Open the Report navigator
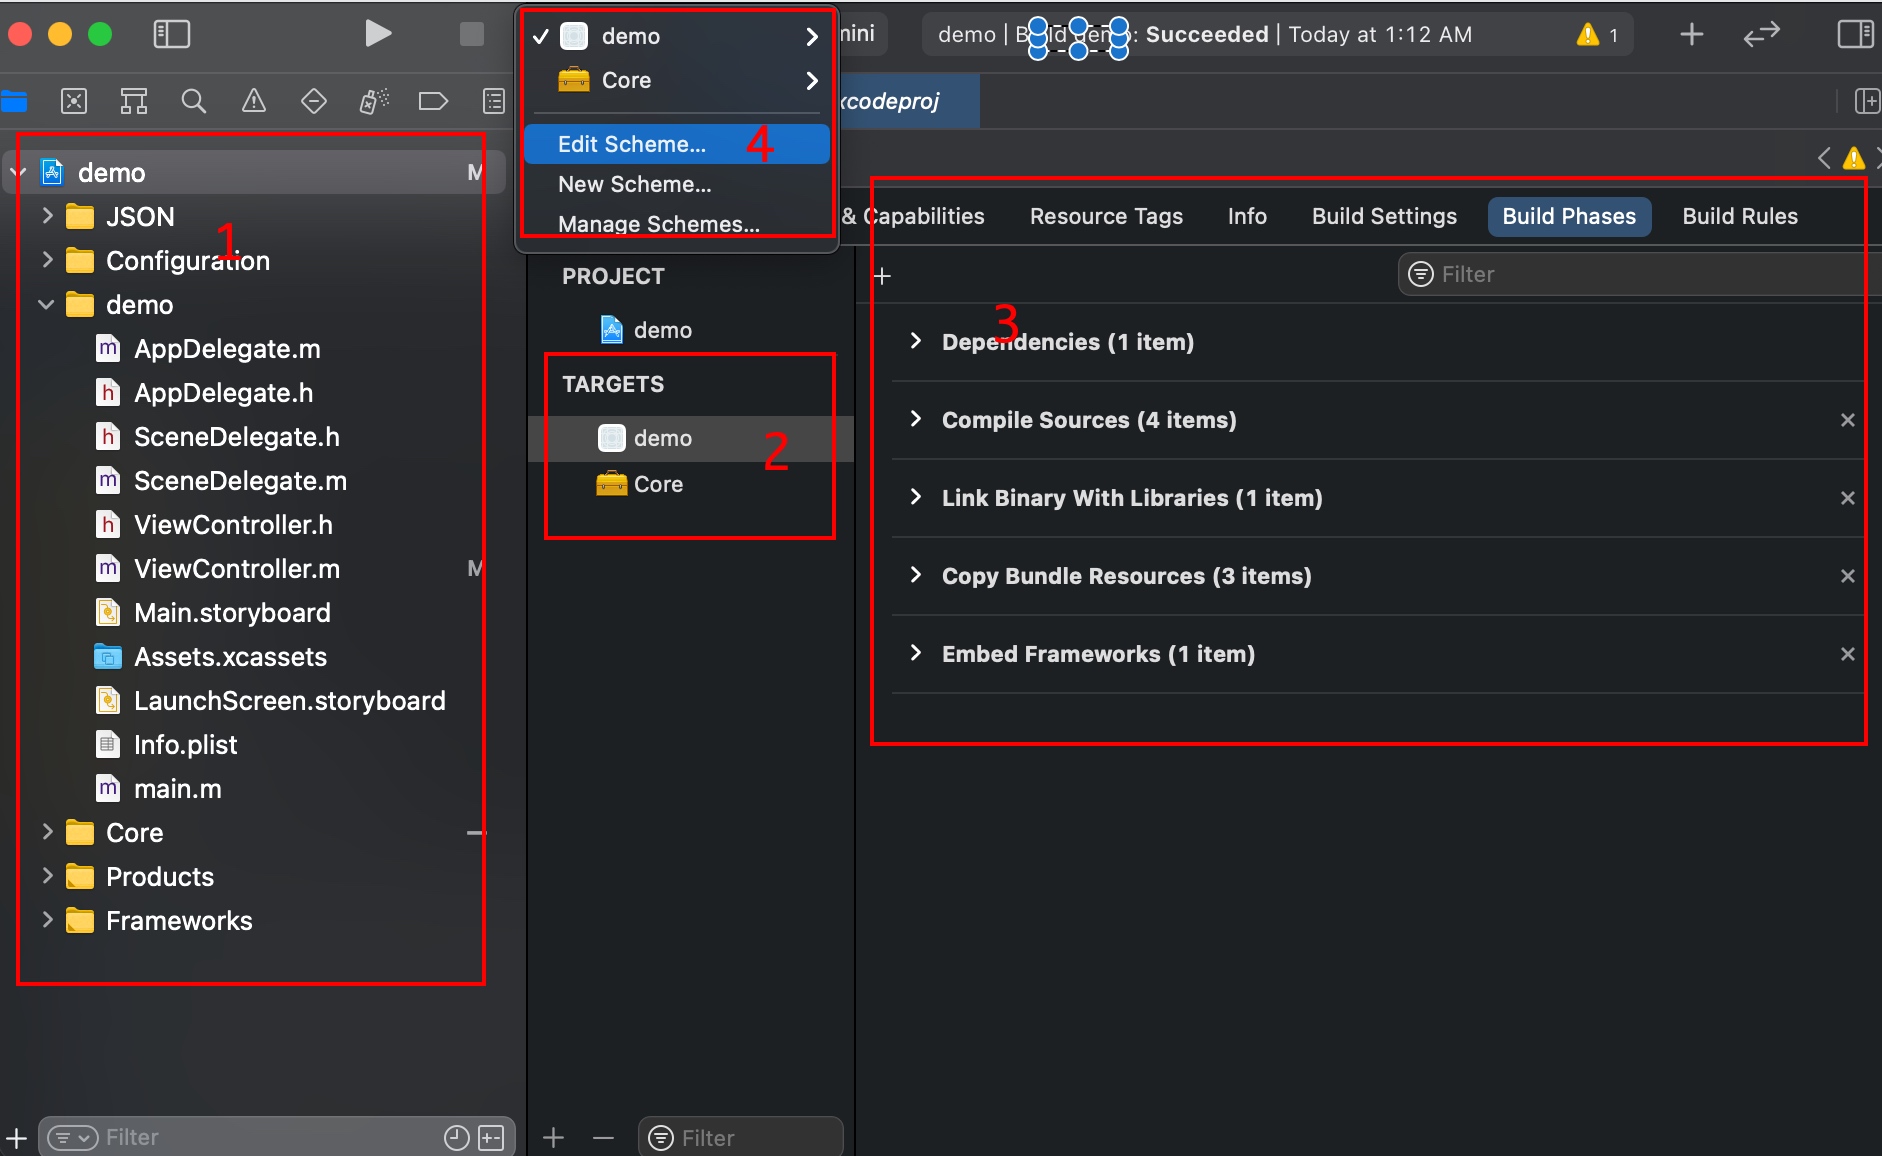 494,101
